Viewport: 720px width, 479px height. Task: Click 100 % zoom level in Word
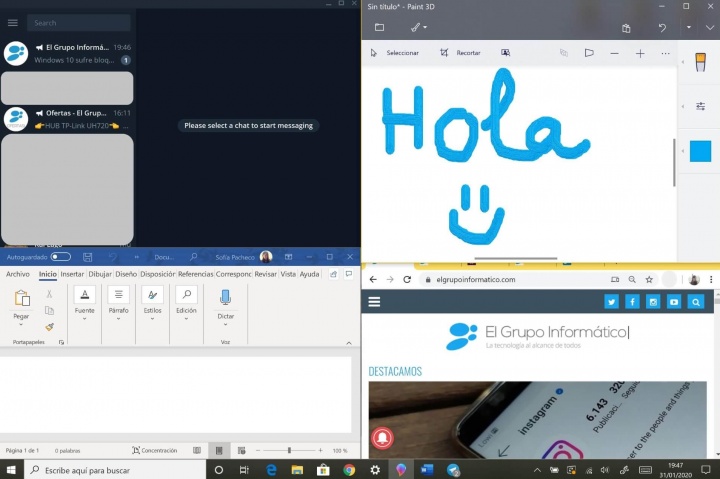tap(340, 451)
